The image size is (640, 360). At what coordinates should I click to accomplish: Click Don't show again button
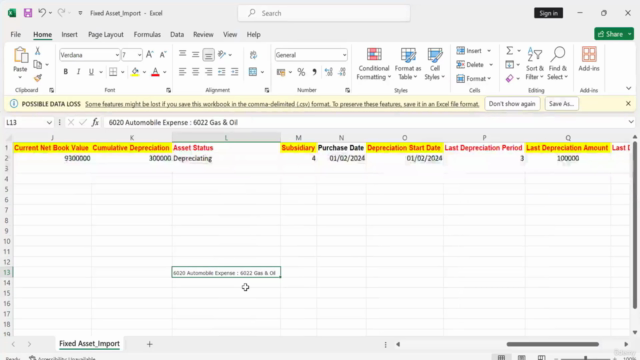click(x=512, y=104)
